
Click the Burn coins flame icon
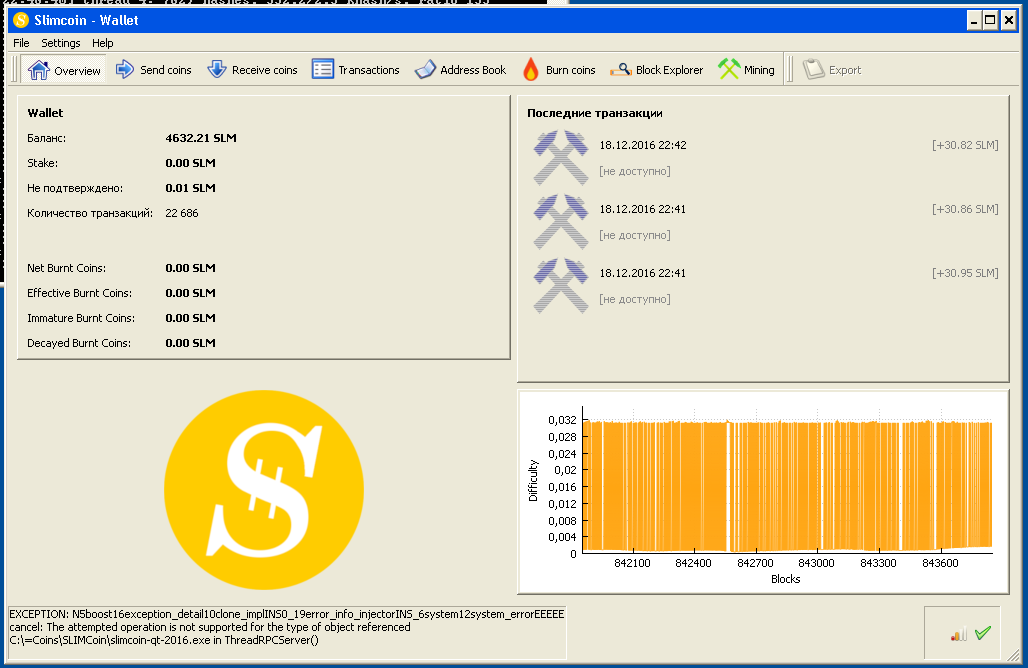coord(531,69)
